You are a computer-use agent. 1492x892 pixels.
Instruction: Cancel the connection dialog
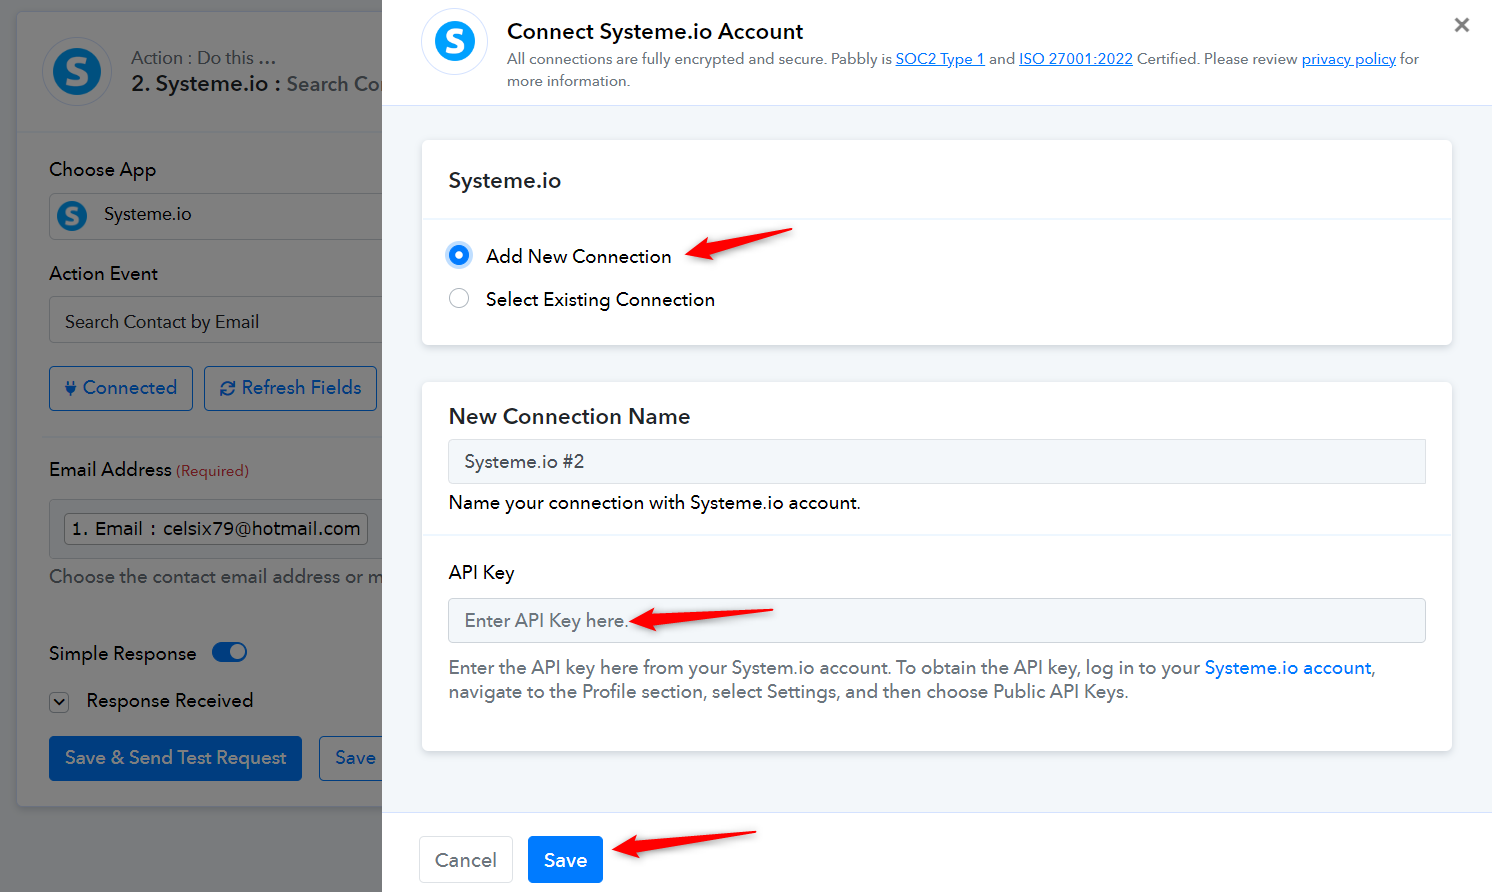tap(466, 860)
